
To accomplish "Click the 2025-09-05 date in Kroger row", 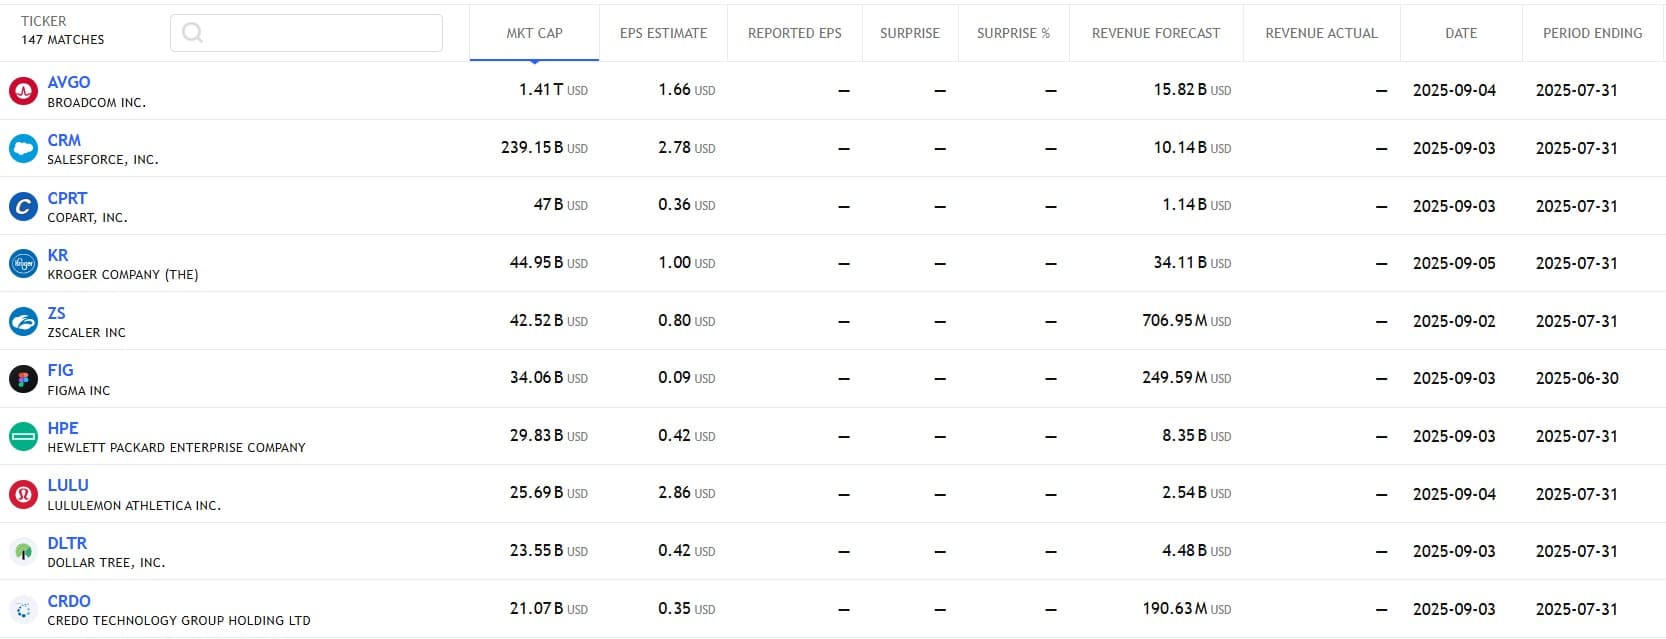I will click(1454, 263).
